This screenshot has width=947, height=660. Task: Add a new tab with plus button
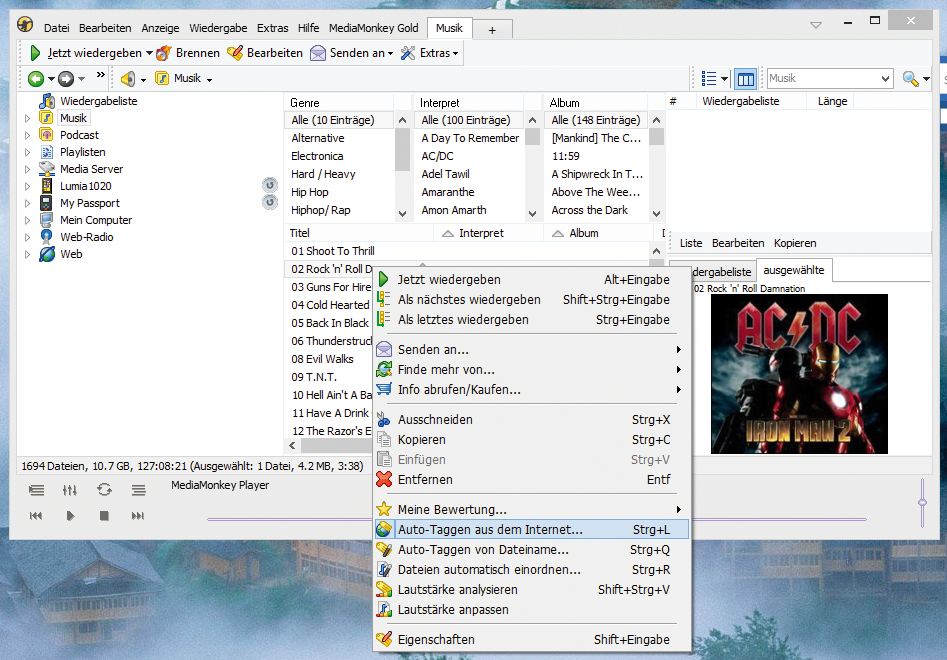[492, 30]
